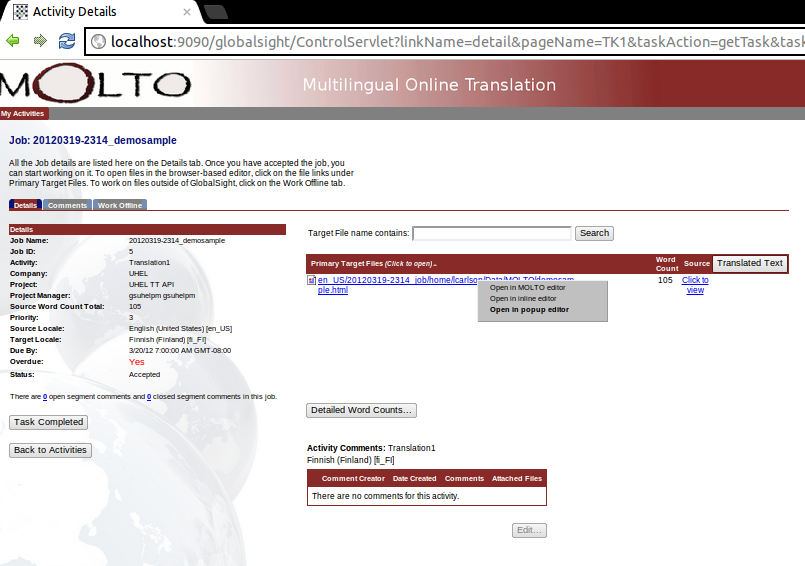Screen dimensions: 805x566
Task: Click the Job Name value in Details
Action: tap(177, 240)
